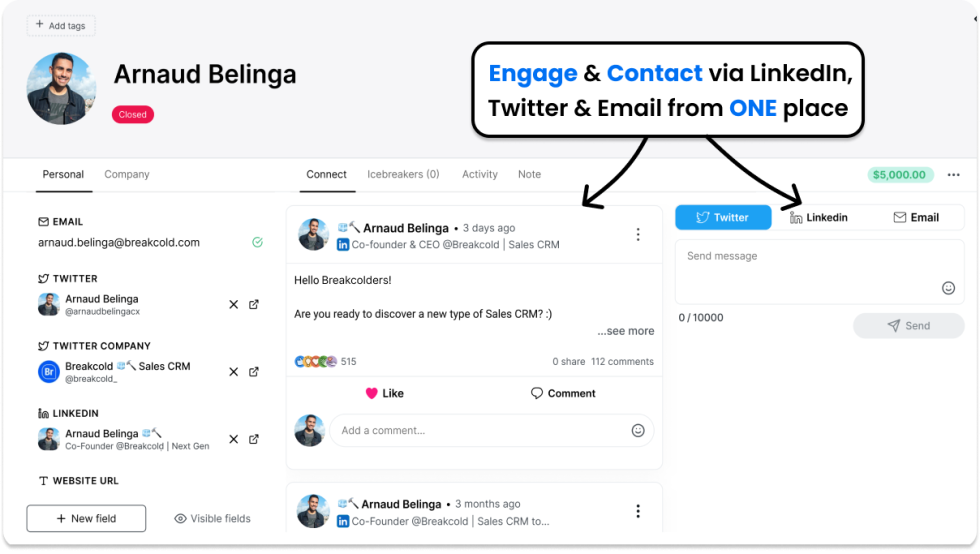Screen dimensions: 980x554
Task: Click the verified email check icon
Action: (258, 243)
